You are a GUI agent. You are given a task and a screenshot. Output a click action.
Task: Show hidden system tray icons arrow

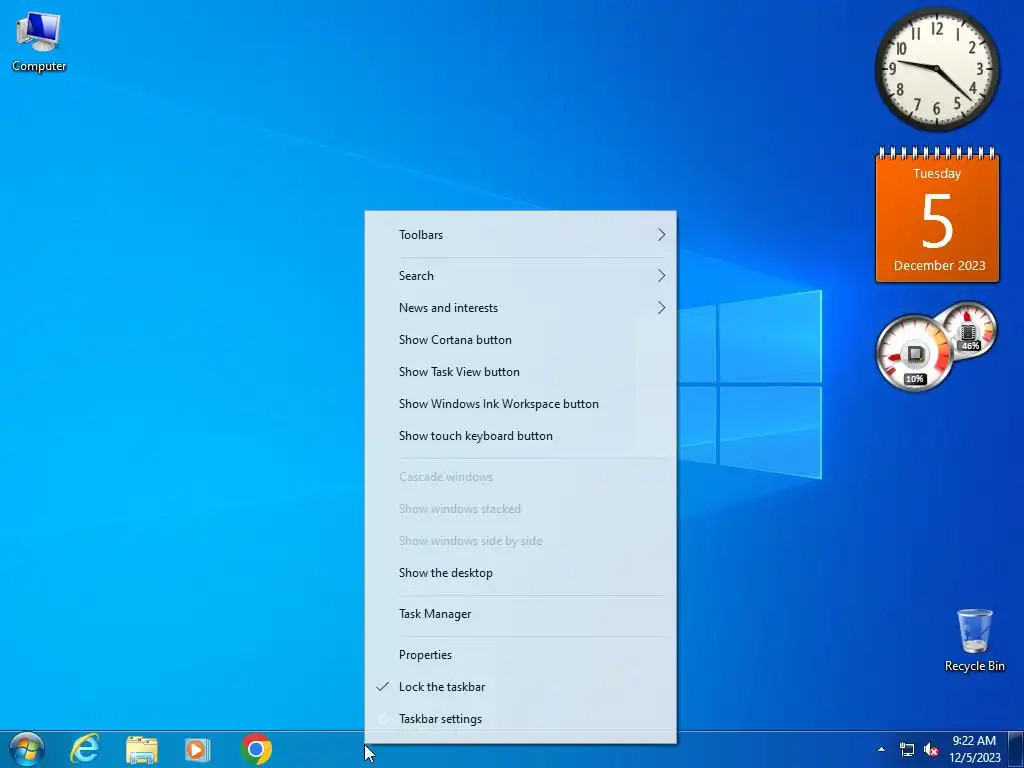pos(882,749)
